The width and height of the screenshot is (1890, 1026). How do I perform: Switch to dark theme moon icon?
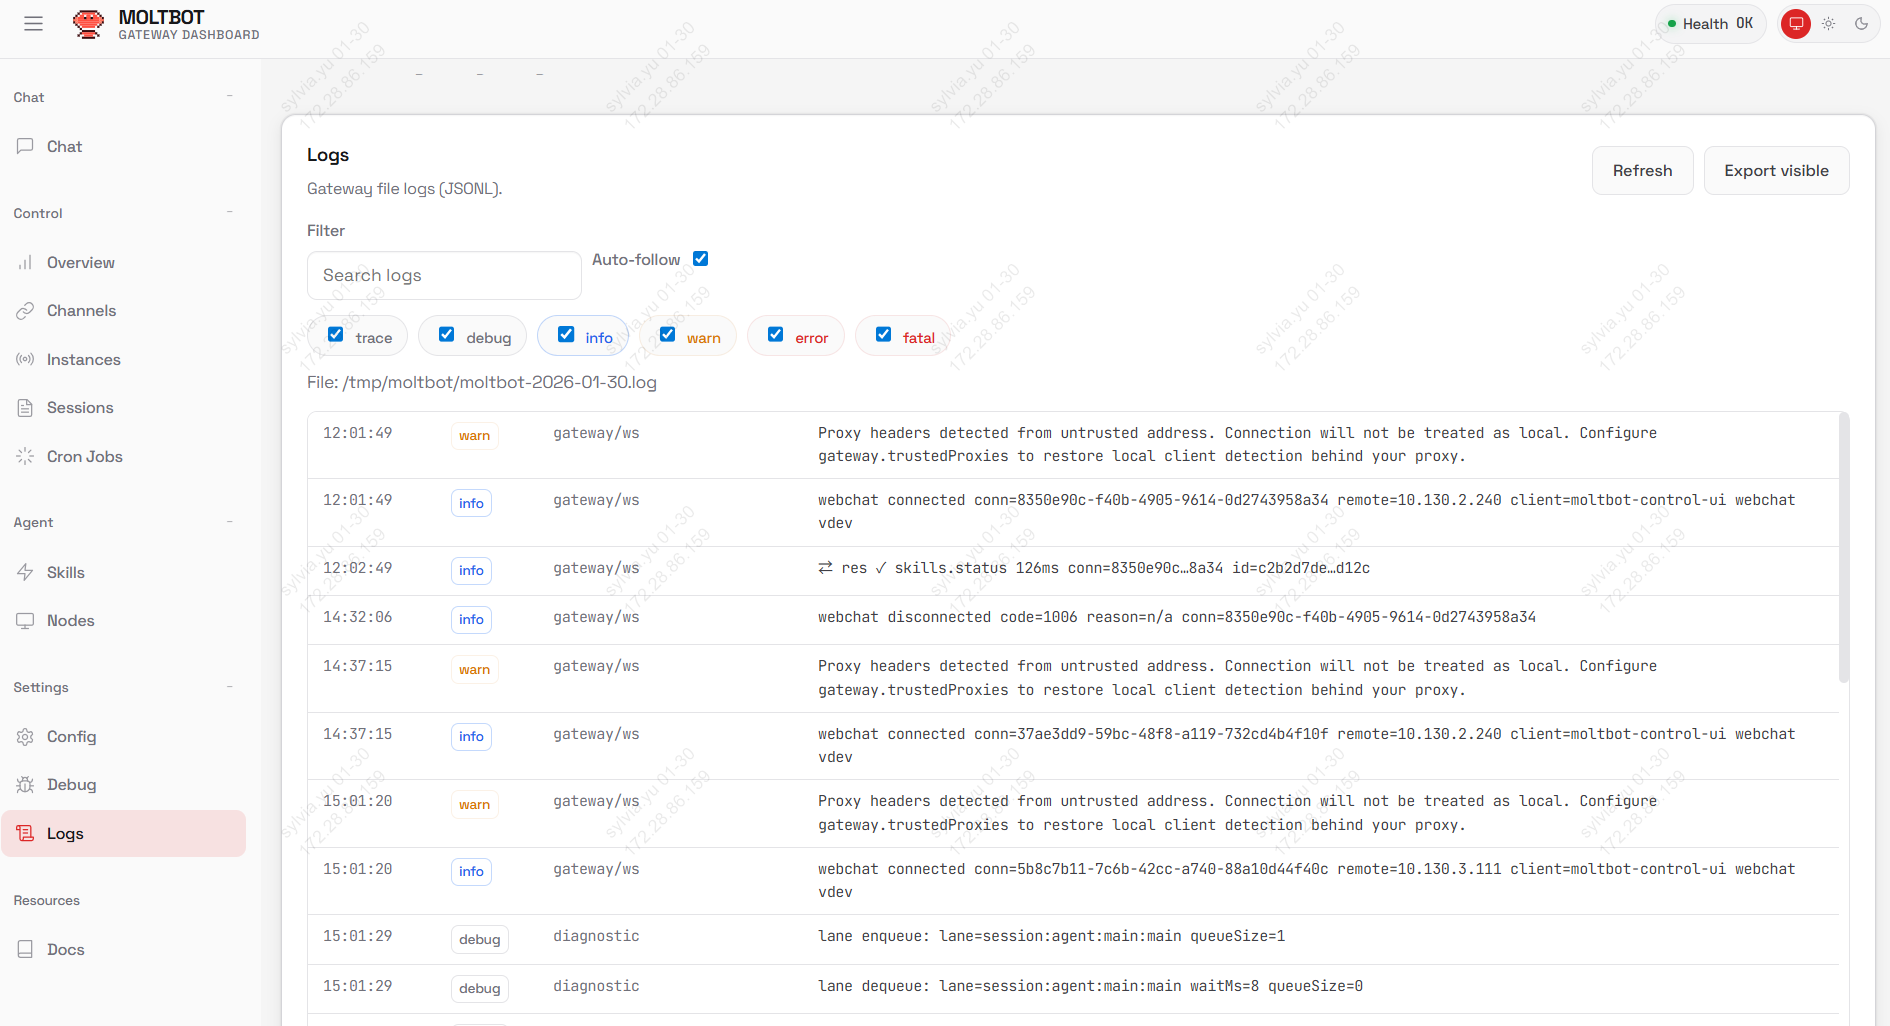pos(1861,24)
